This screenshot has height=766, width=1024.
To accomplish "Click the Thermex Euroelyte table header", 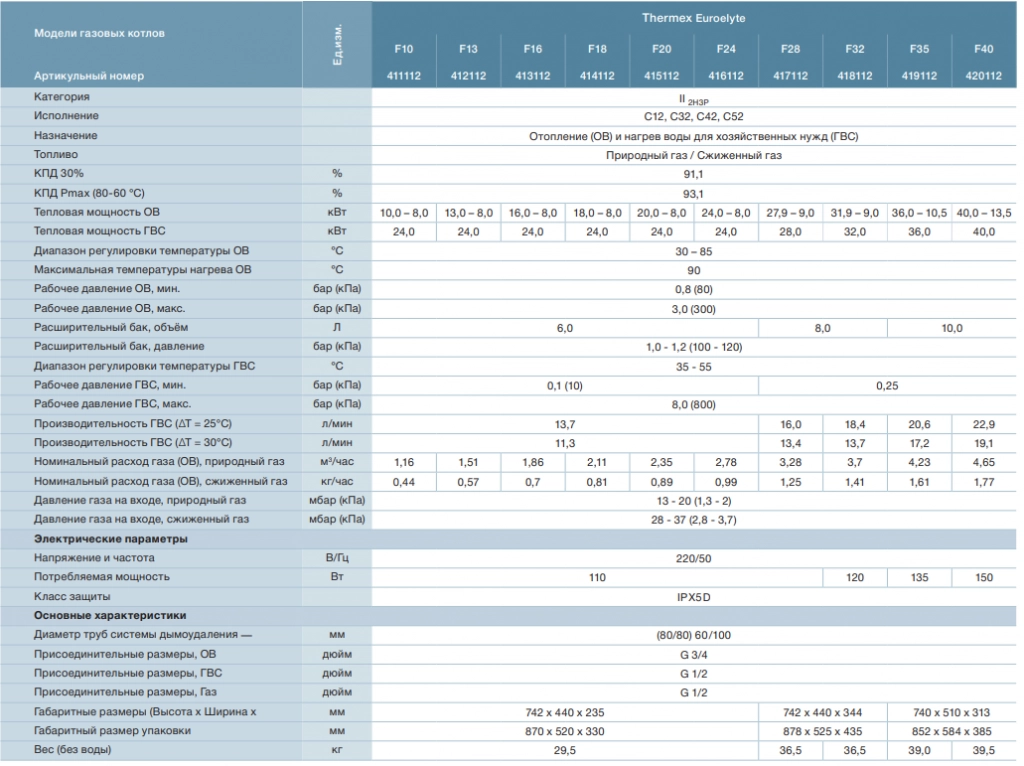I will click(x=695, y=17).
